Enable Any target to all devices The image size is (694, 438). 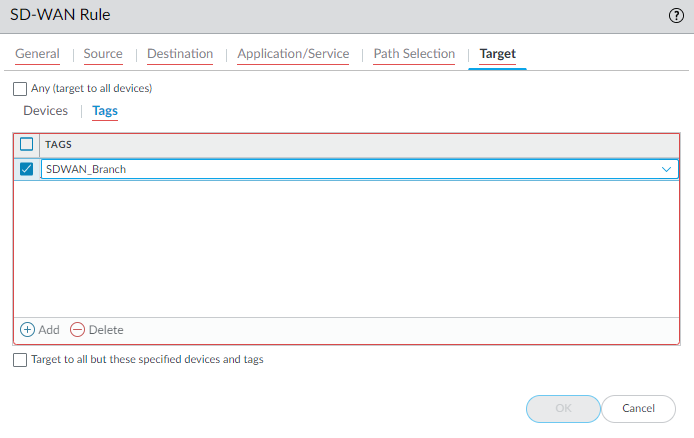click(21, 88)
